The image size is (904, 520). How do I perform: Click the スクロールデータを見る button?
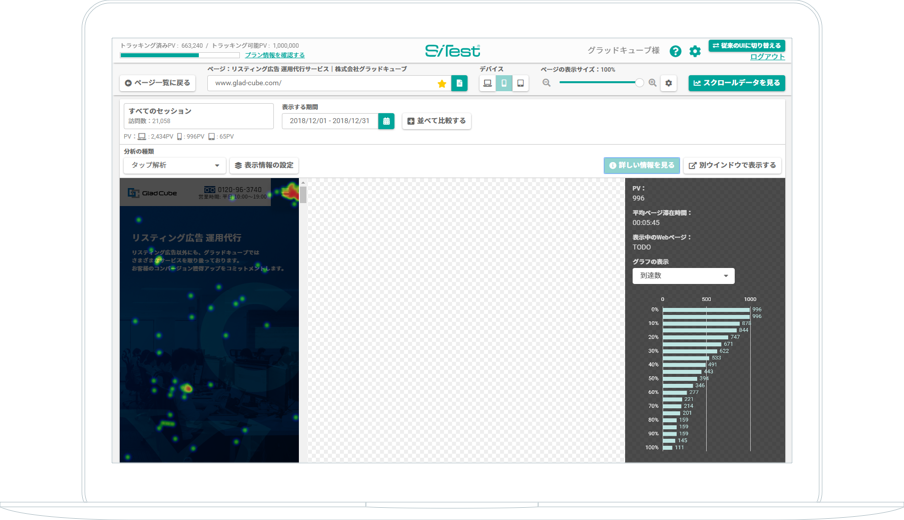pyautogui.click(x=736, y=83)
